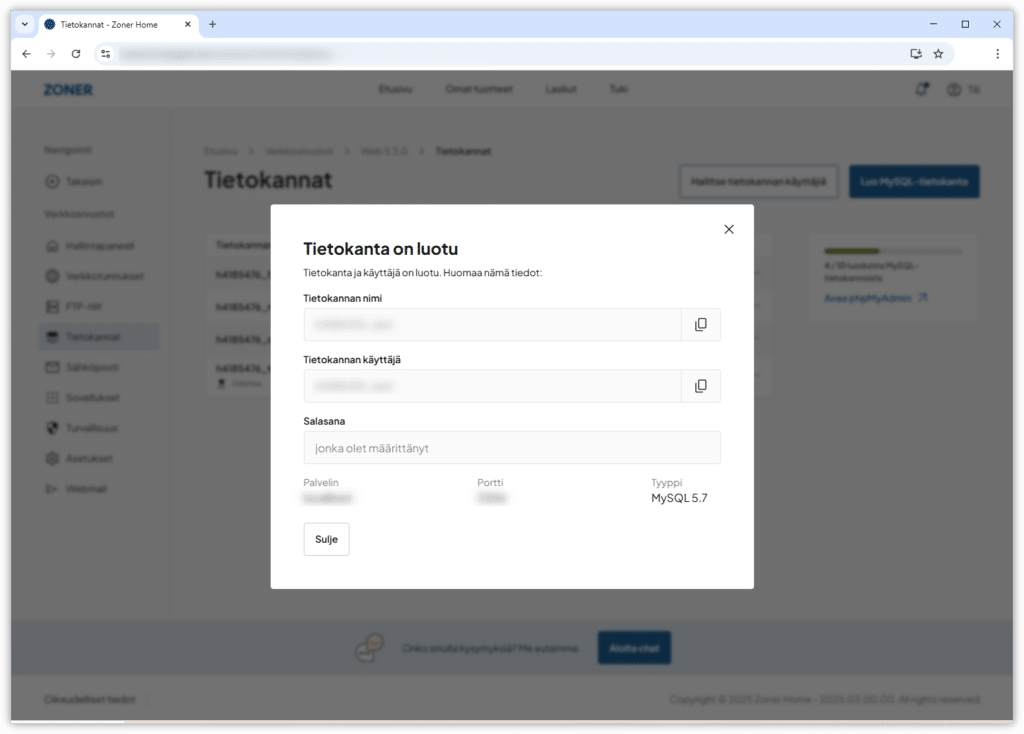This screenshot has height=734, width=1024.
Task: Open the notifications bell icon
Action: (921, 89)
